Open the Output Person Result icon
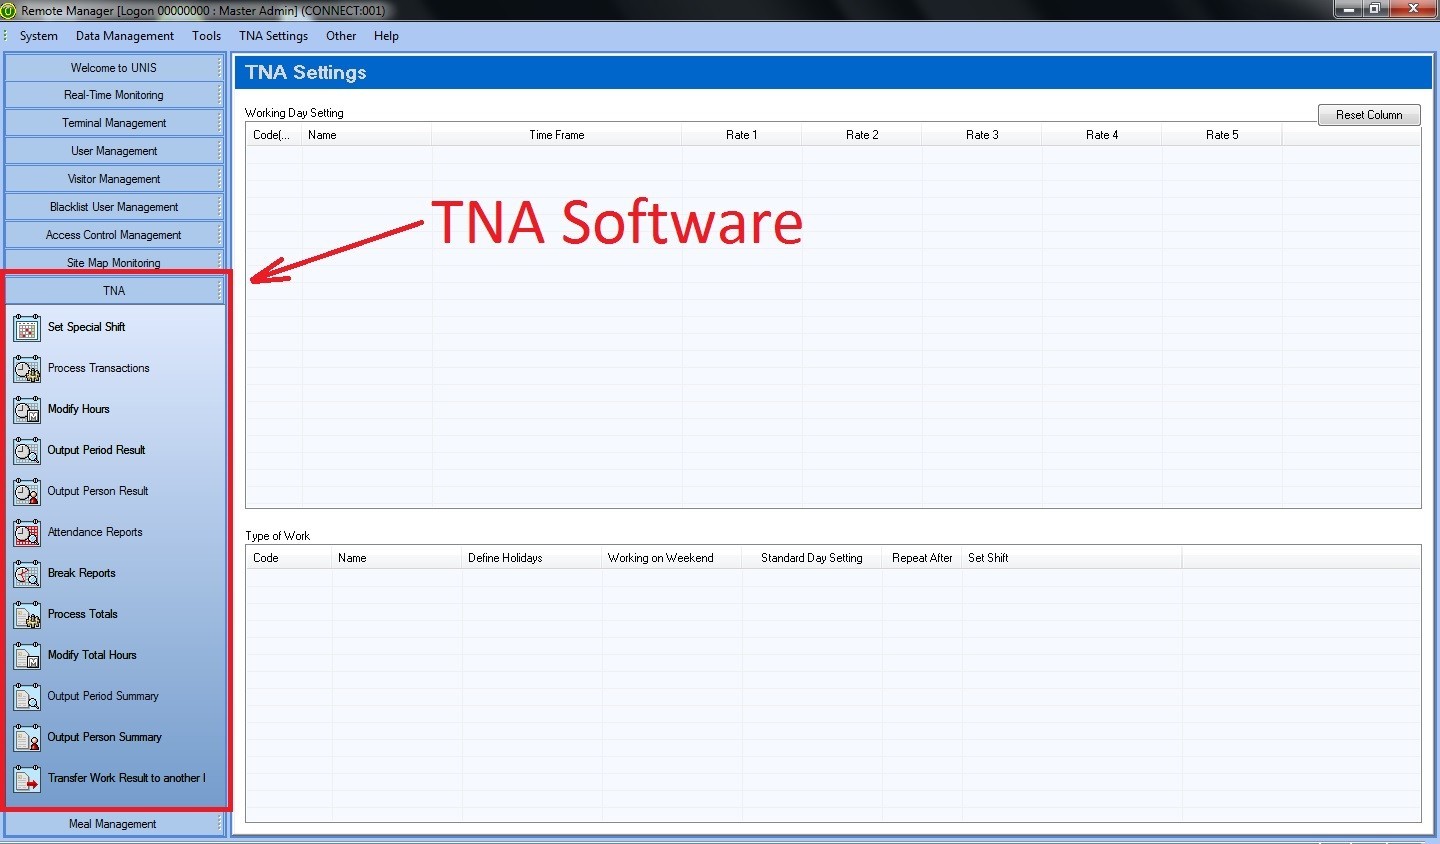 pos(27,492)
